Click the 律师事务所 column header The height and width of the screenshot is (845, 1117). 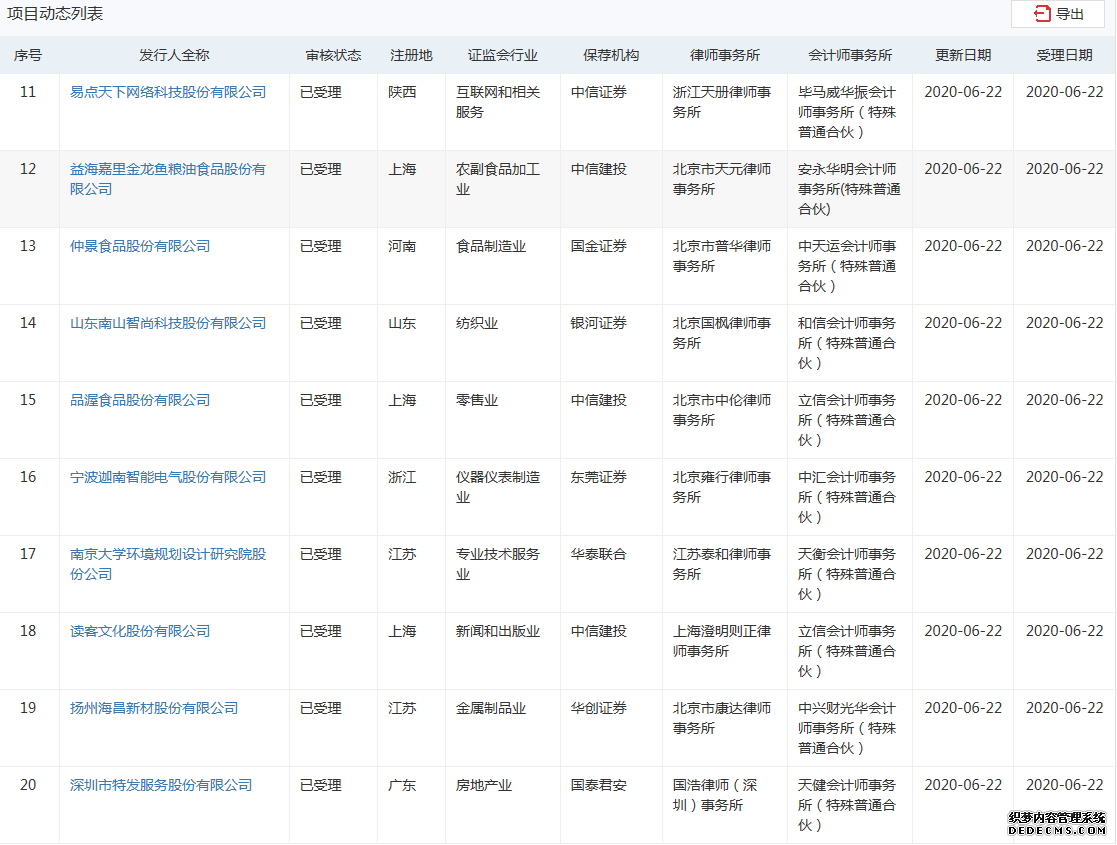[725, 56]
